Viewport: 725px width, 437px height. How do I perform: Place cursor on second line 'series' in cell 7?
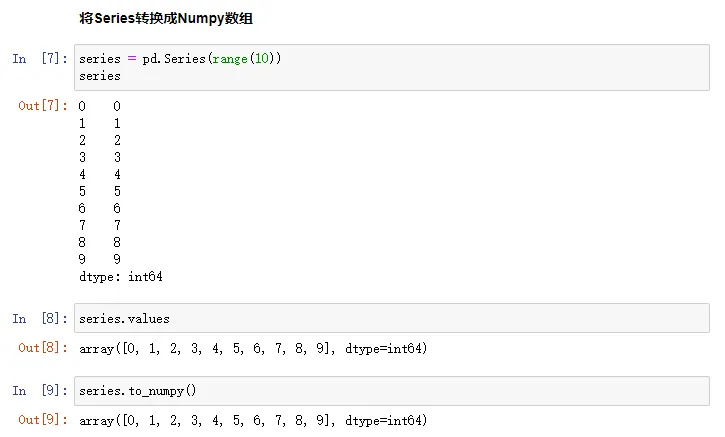[x=100, y=76]
